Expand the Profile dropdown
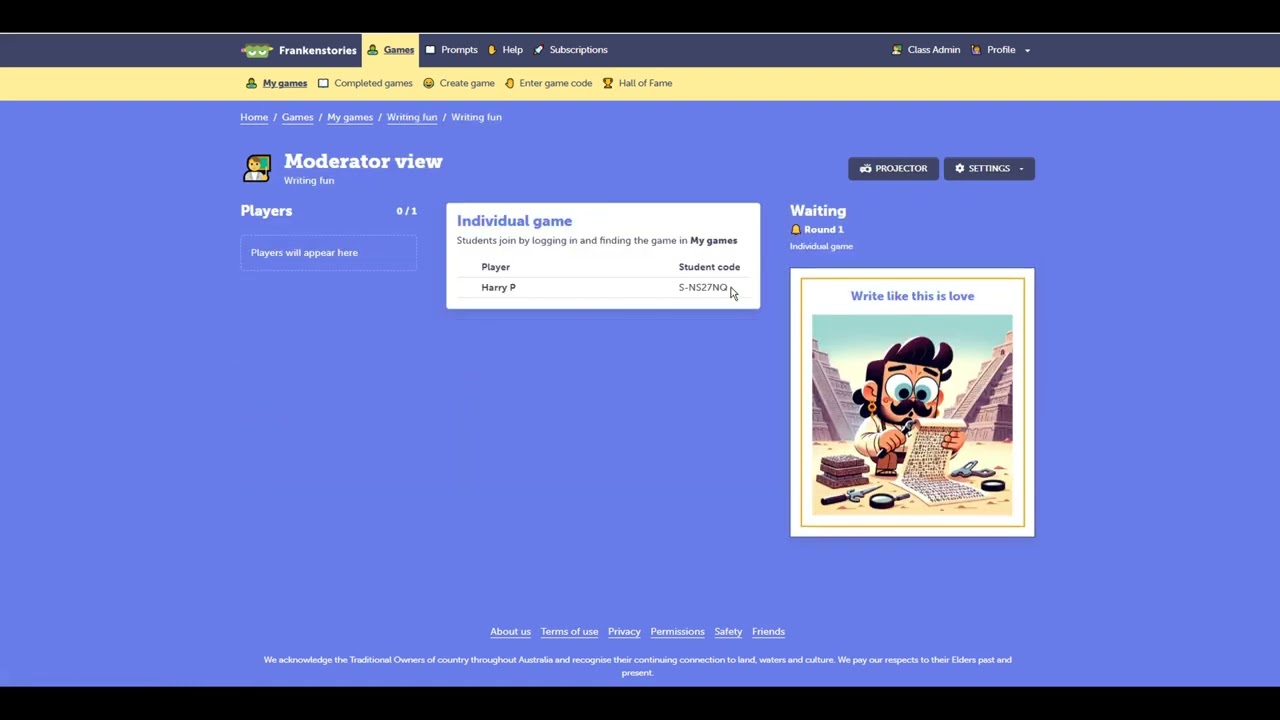 (1001, 50)
